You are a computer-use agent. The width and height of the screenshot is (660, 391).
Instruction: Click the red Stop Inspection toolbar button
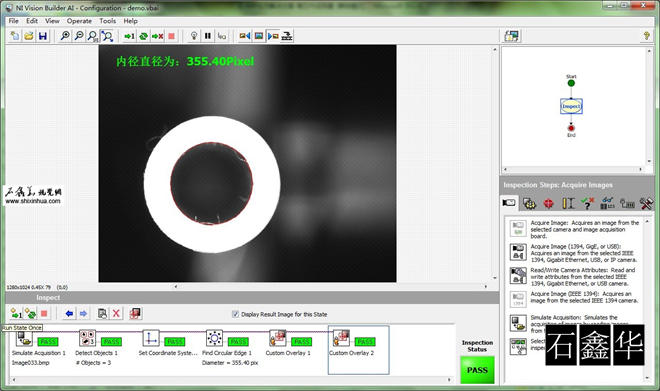[171, 36]
